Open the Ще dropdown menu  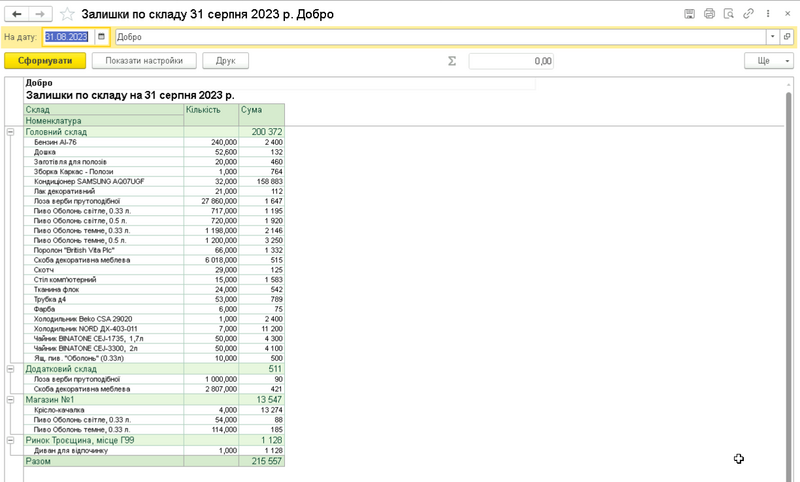tap(769, 60)
